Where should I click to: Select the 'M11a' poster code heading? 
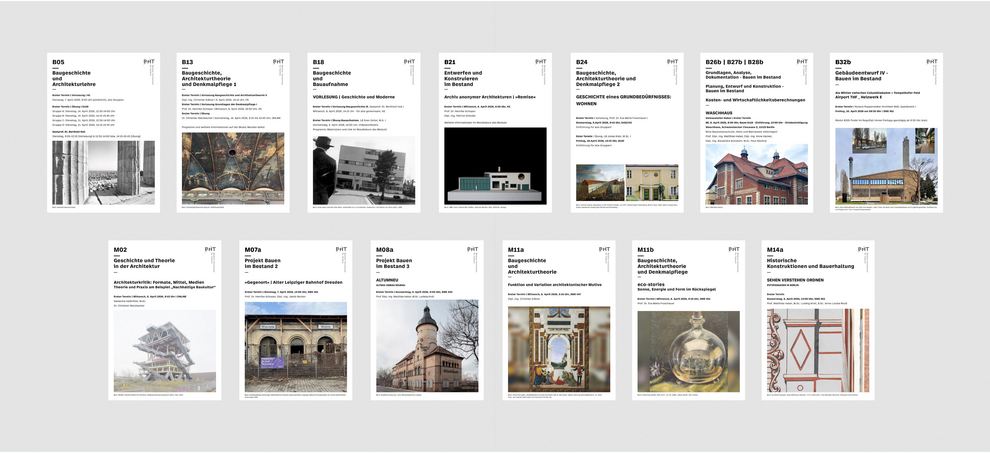516,249
